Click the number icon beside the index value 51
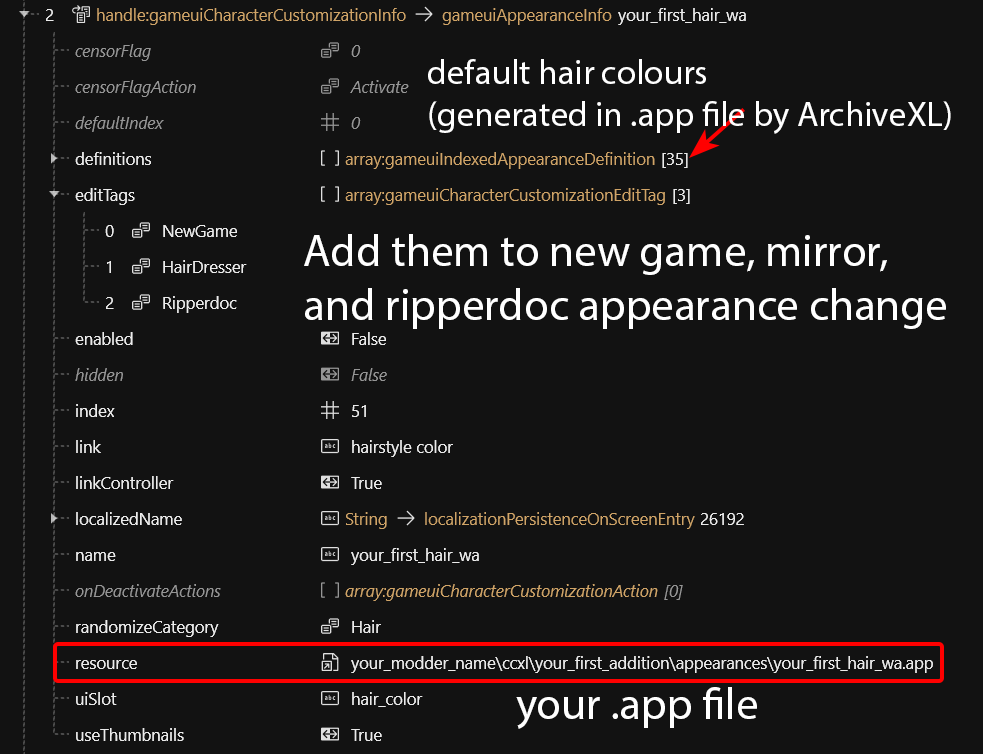This screenshot has height=754, width=983. pyautogui.click(x=329, y=411)
